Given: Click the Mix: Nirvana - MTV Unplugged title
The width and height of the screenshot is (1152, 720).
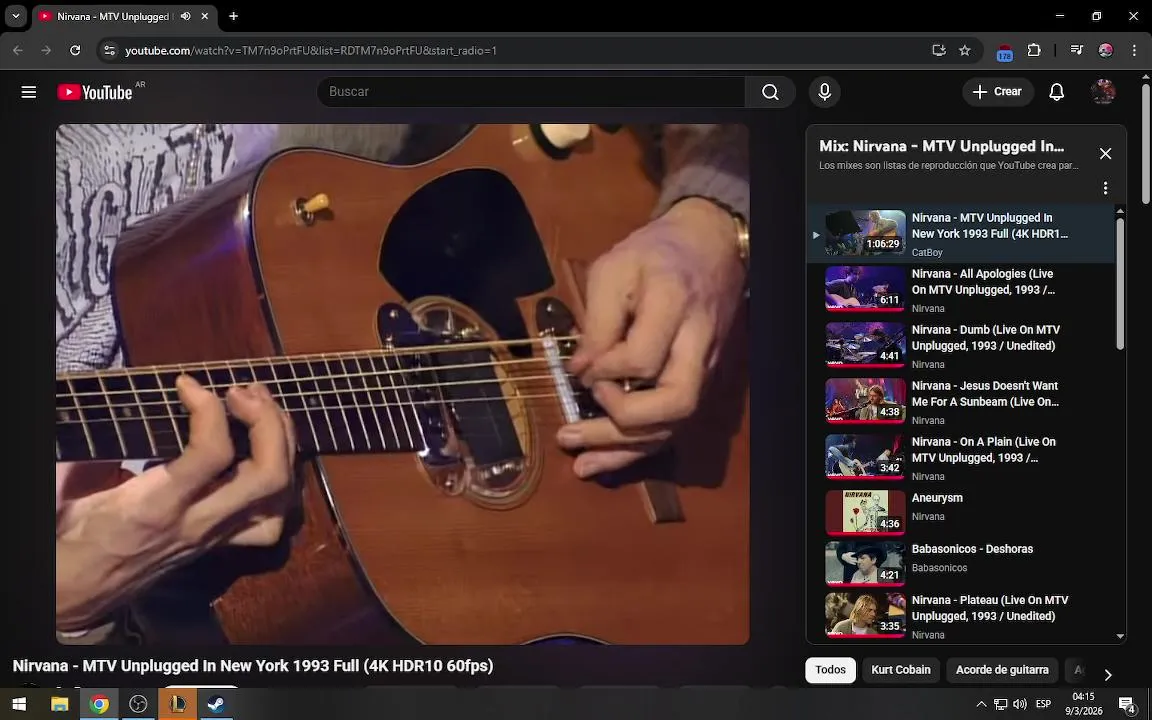Looking at the screenshot, I should coord(941,146).
